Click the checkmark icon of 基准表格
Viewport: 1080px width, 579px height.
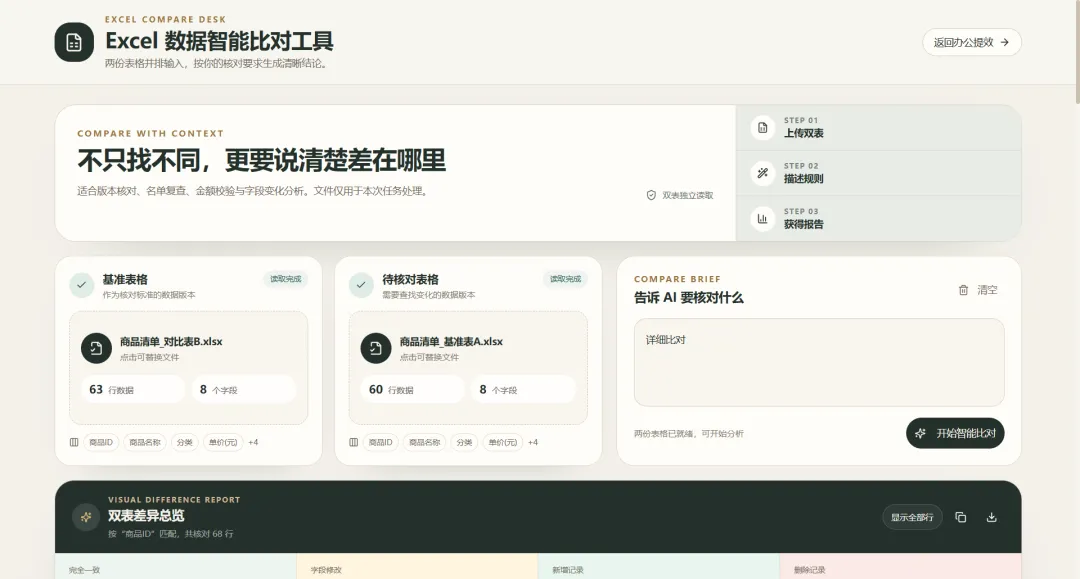click(x=81, y=284)
